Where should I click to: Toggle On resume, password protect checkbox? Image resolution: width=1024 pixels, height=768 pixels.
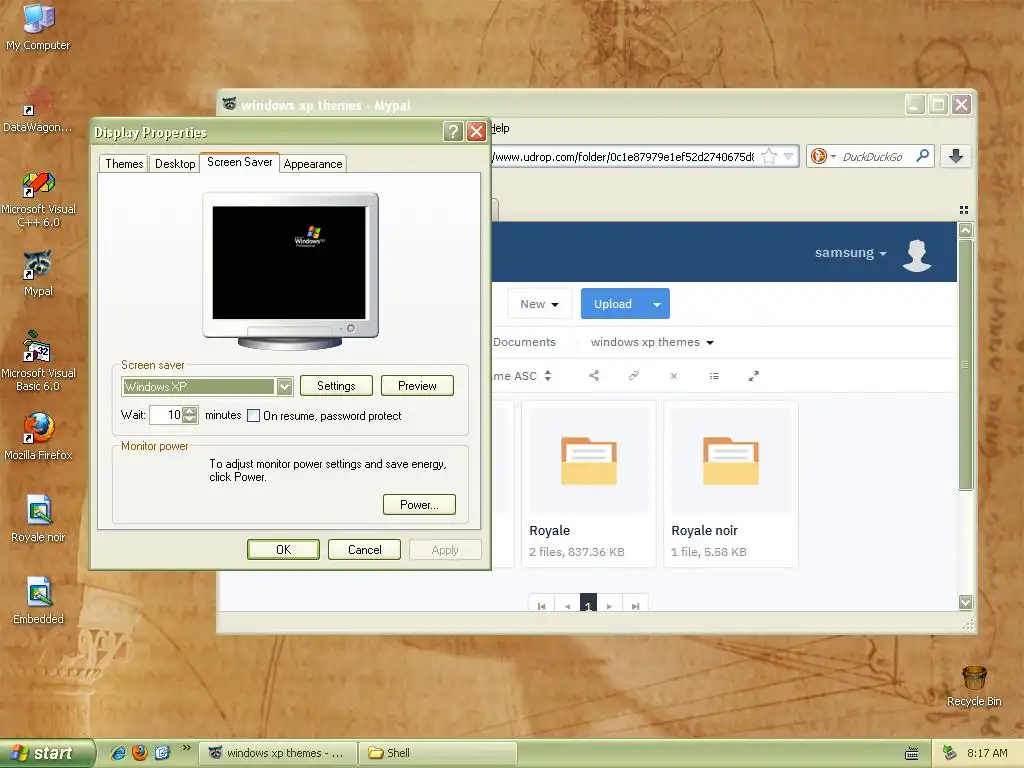point(253,415)
